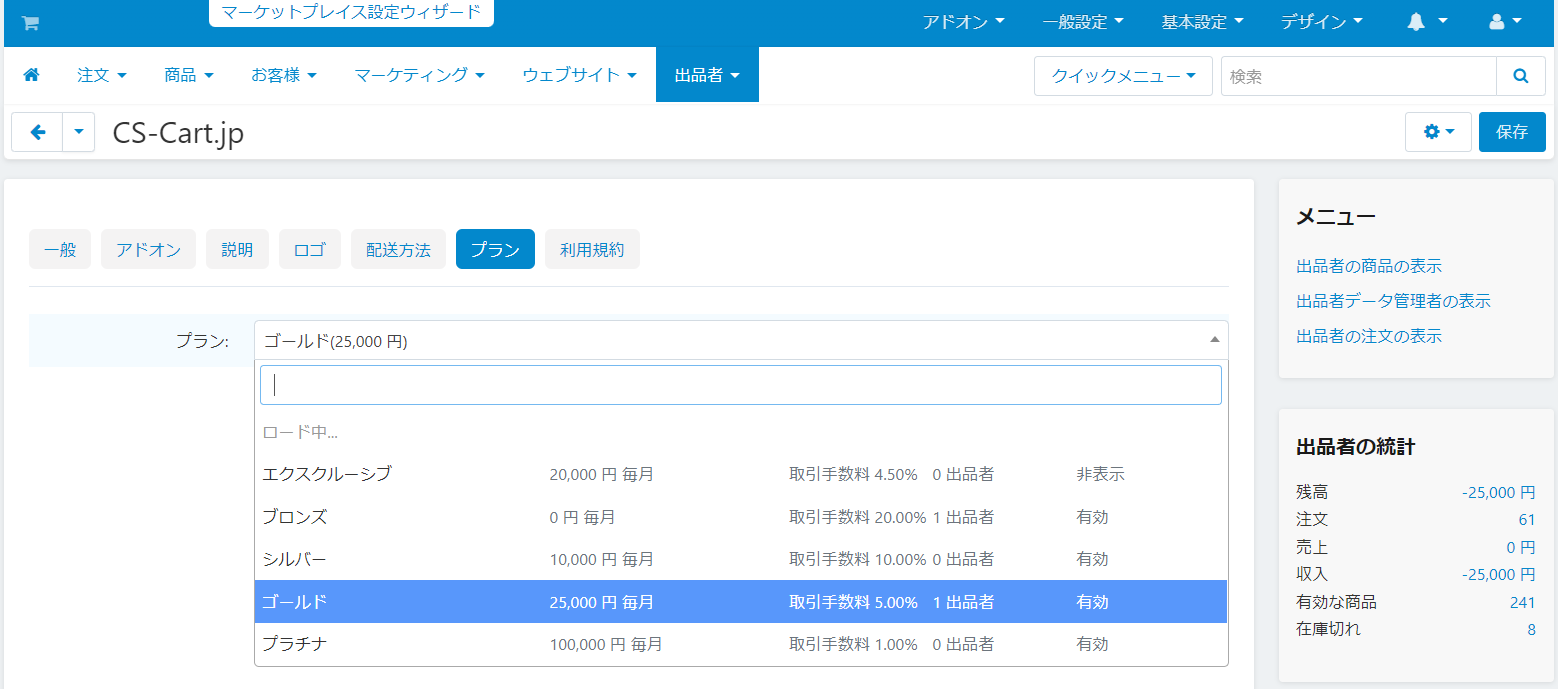The height and width of the screenshot is (689, 1558).
Task: Collapse the プラン select box
Action: [x=741, y=340]
